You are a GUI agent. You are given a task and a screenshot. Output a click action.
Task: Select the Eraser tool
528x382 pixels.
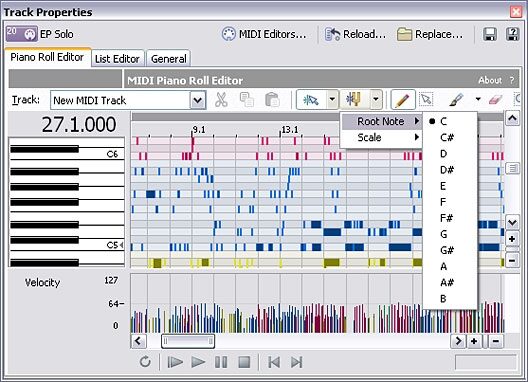pos(495,100)
